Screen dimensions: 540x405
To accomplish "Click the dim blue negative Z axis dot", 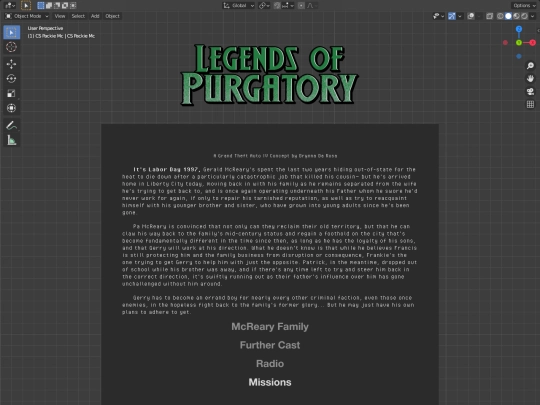I will tap(519, 56).
